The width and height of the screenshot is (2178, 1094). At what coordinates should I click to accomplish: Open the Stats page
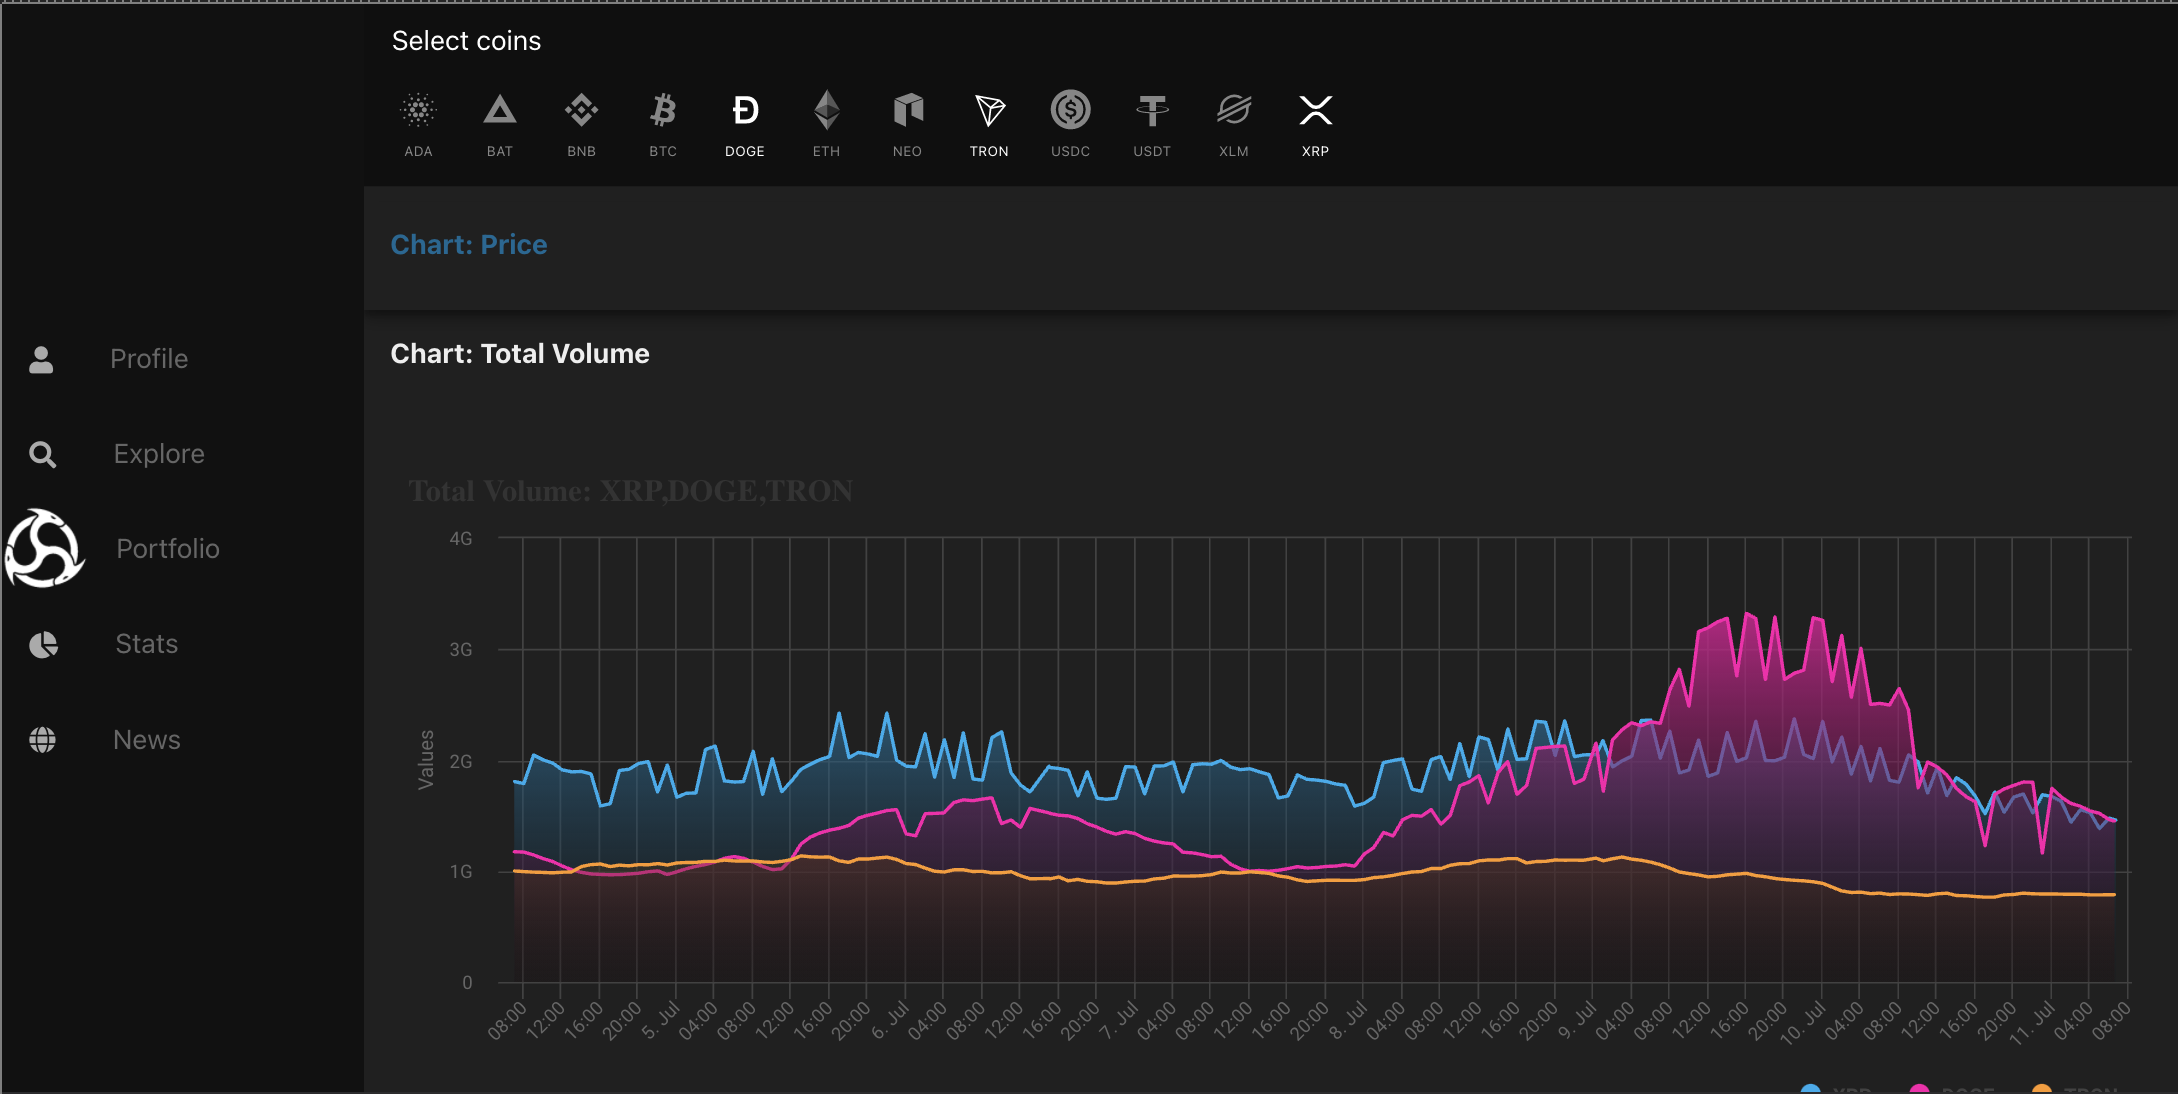[146, 644]
